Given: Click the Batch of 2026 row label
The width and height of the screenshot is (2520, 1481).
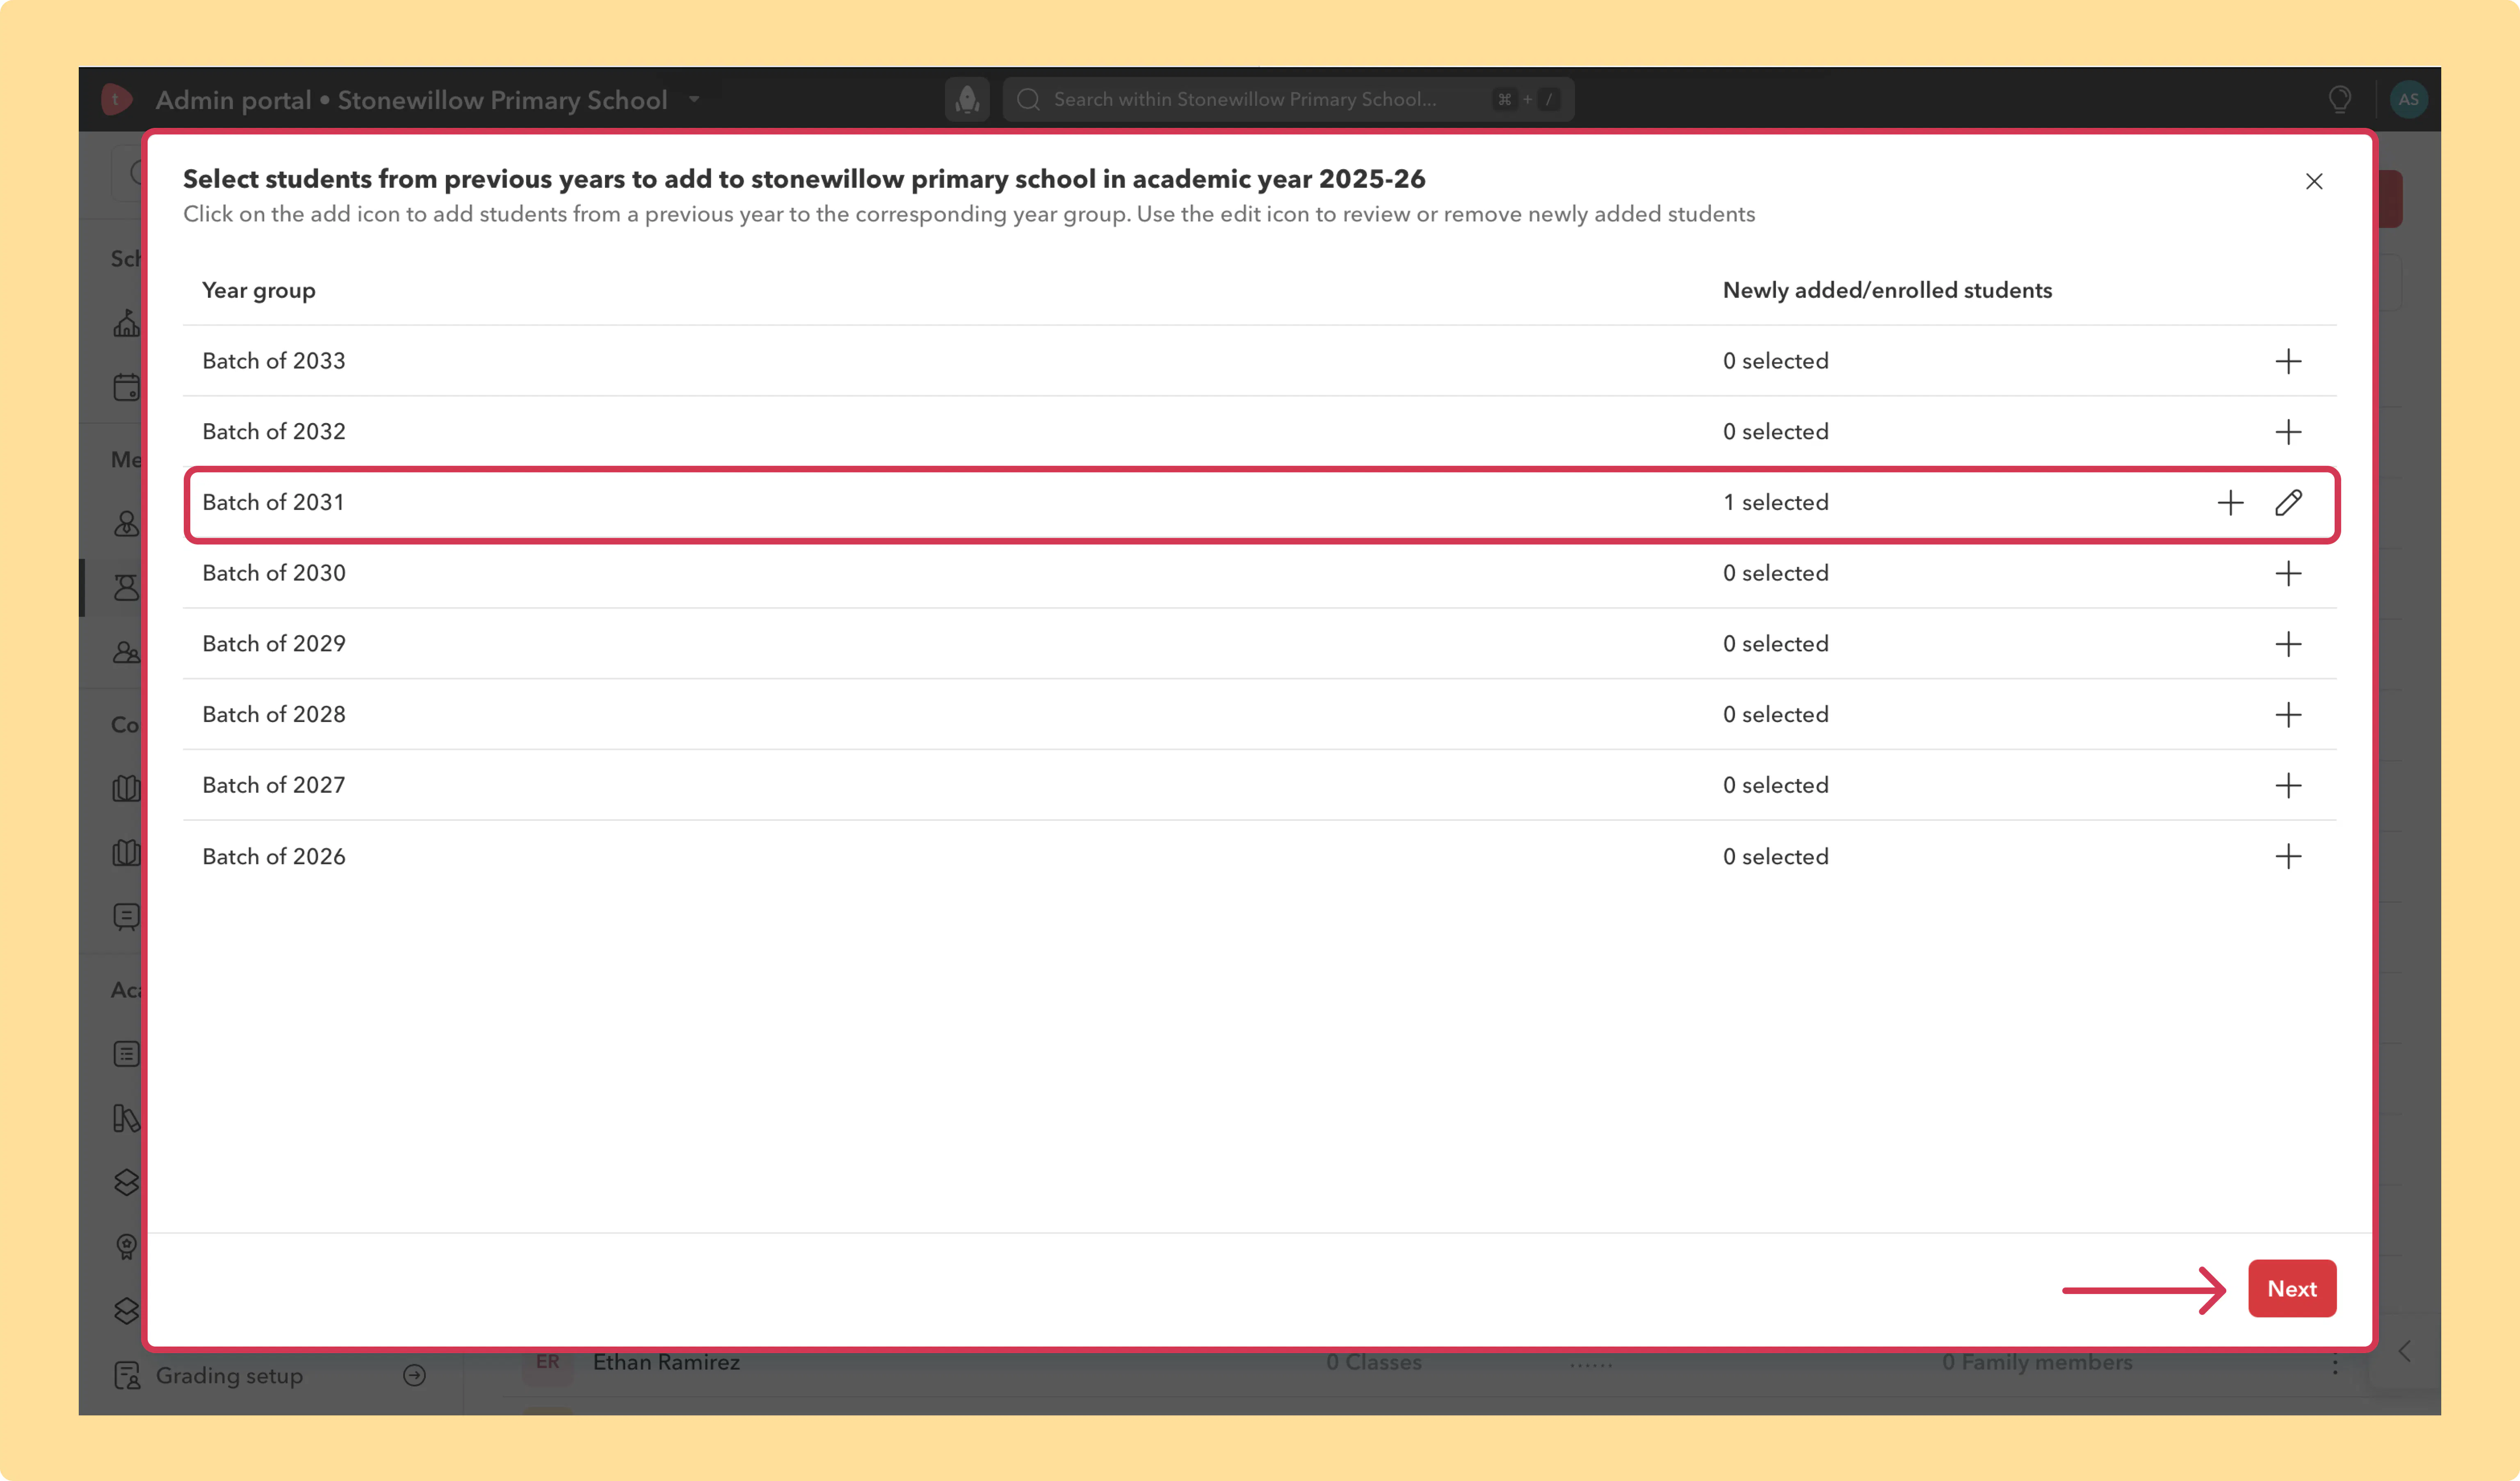Looking at the screenshot, I should [x=274, y=857].
